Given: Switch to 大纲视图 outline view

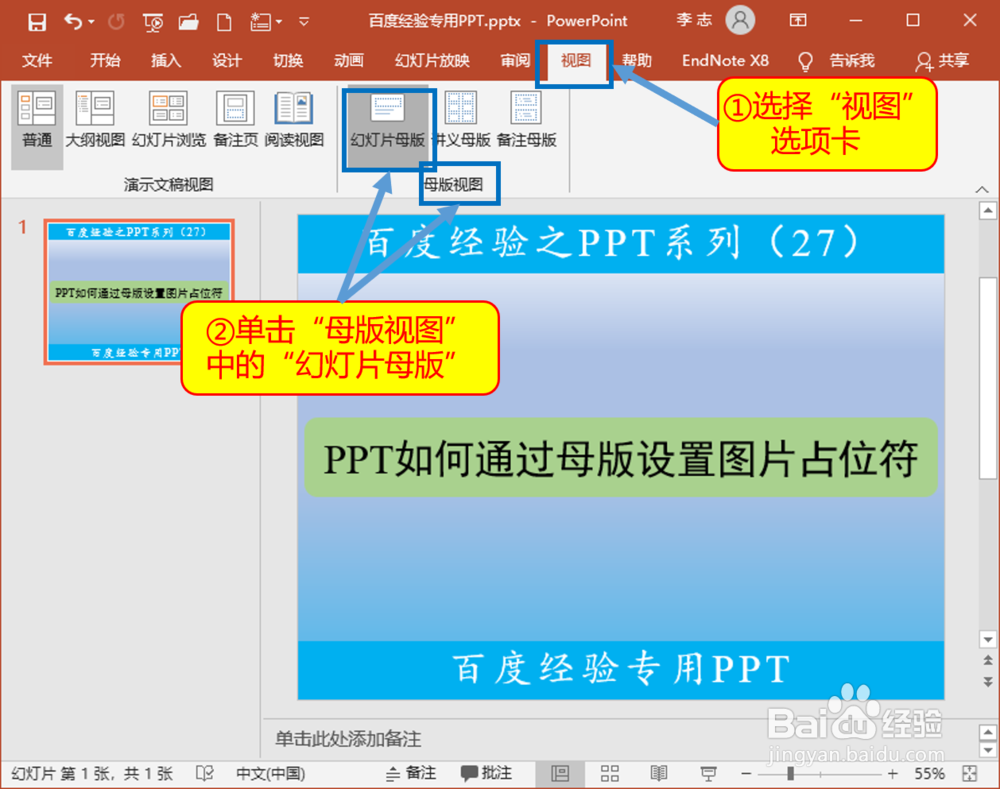Looking at the screenshot, I should click(x=95, y=120).
